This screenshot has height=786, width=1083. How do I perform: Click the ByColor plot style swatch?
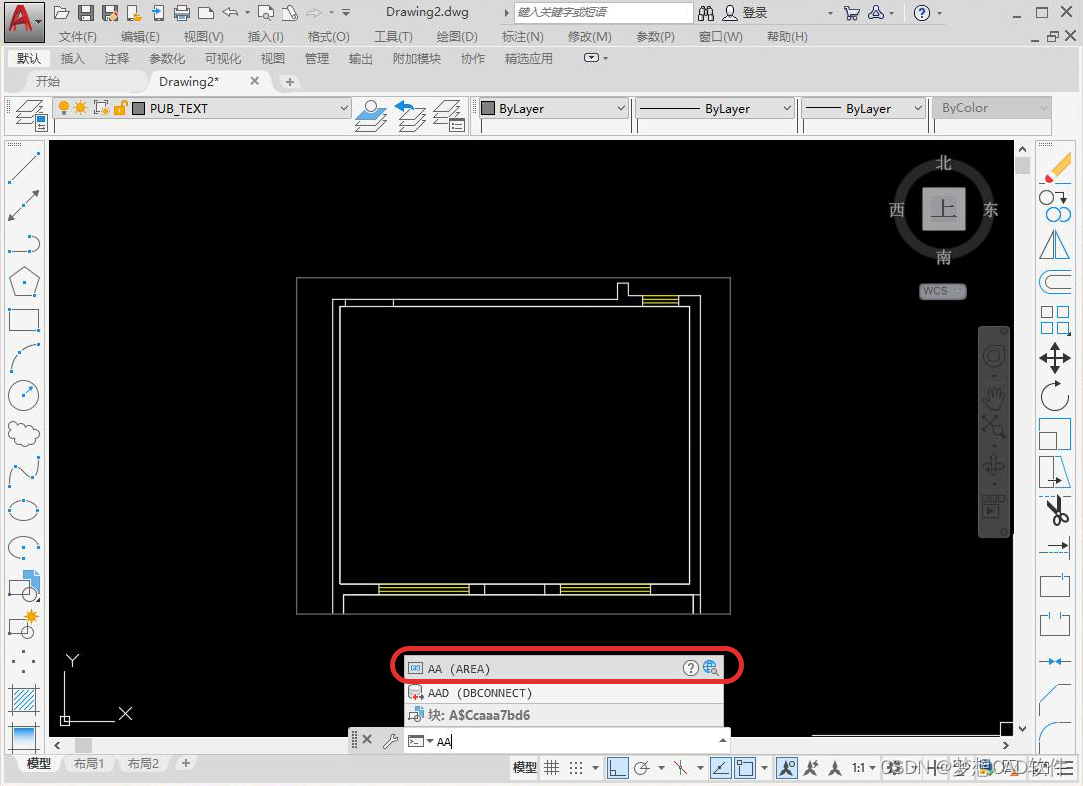990,107
